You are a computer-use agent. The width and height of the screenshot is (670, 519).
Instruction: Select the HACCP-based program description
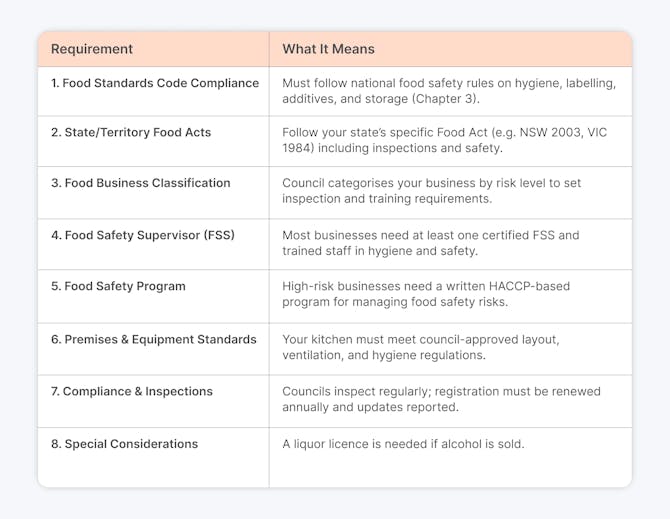426,294
